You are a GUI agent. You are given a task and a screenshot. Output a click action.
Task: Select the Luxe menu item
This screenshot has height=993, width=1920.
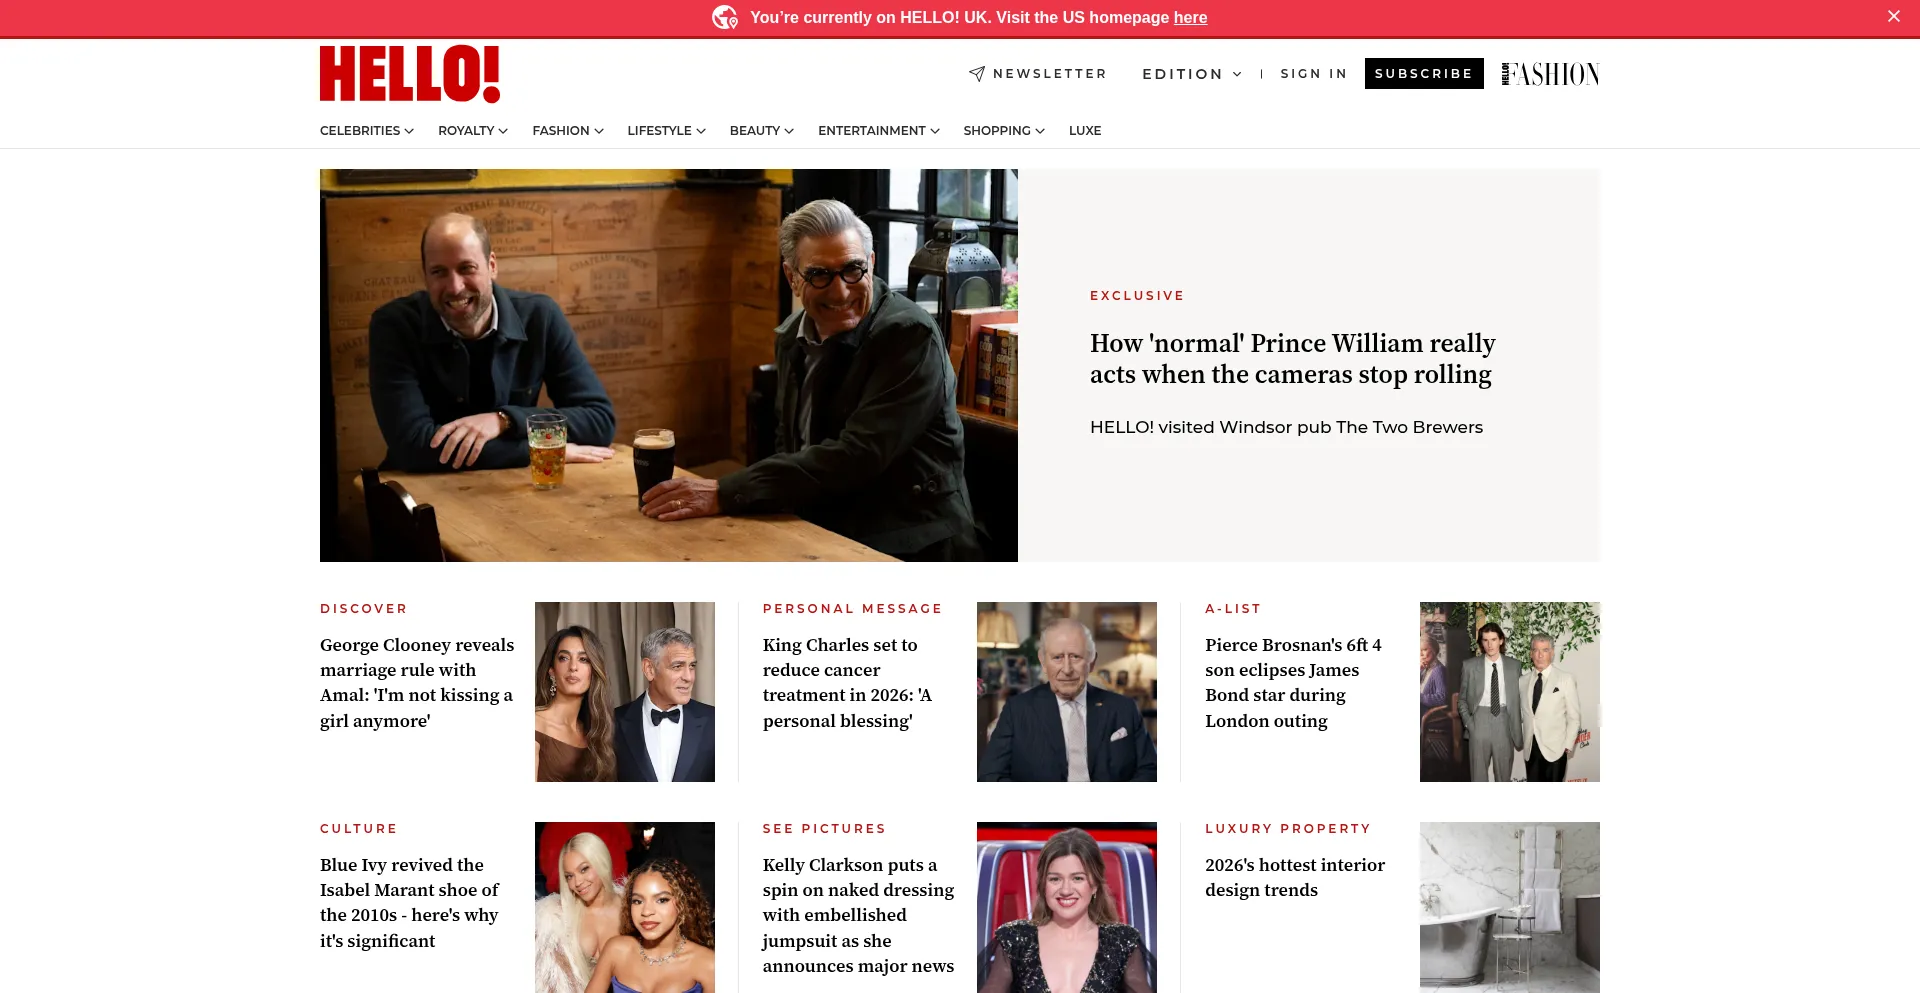[x=1085, y=131]
